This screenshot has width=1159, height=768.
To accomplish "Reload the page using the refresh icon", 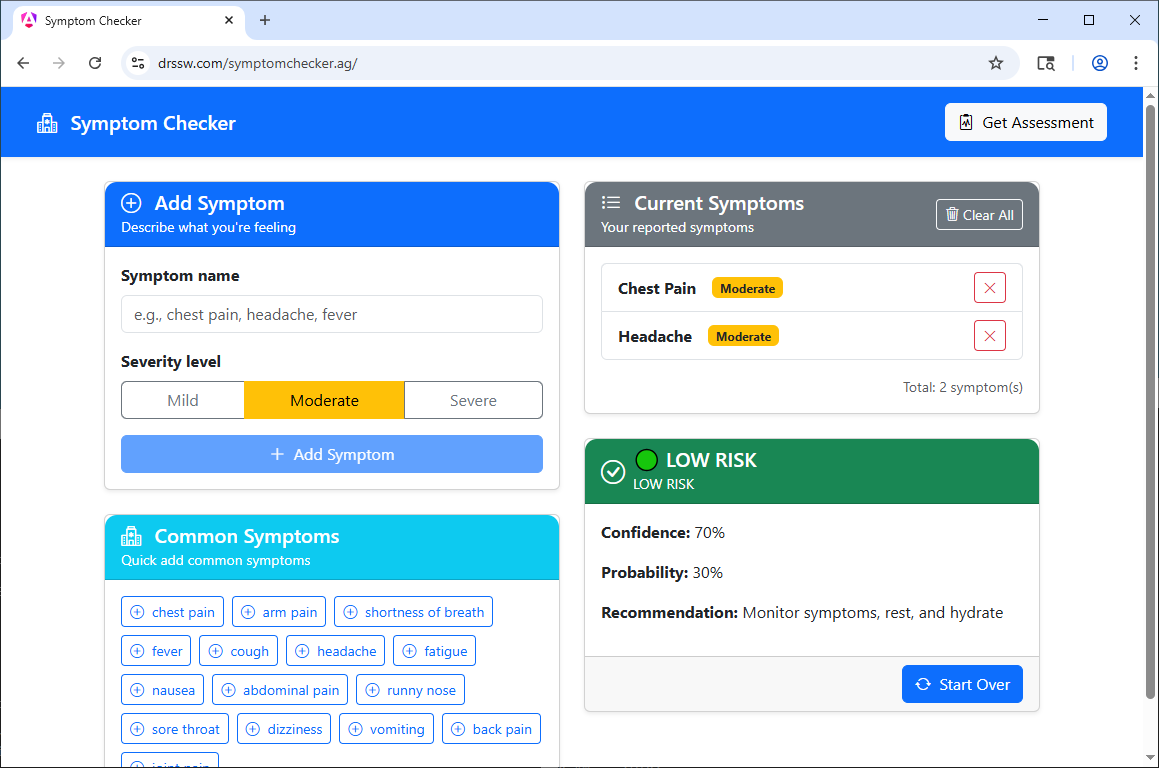I will [95, 63].
